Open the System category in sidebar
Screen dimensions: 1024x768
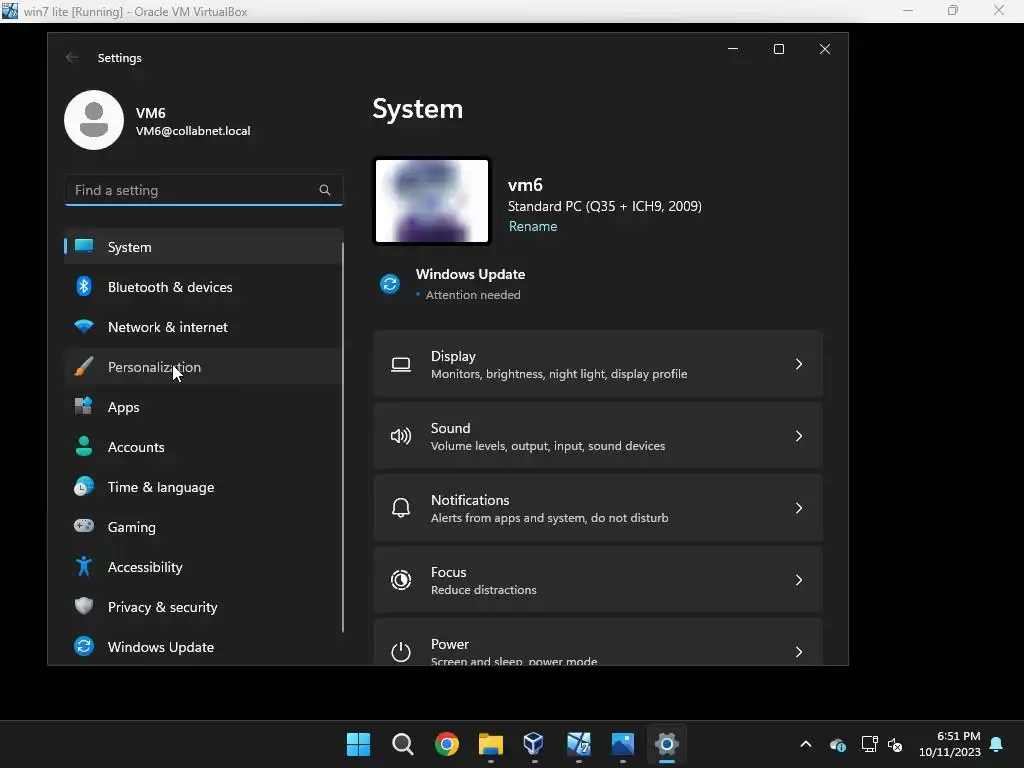[x=203, y=247]
